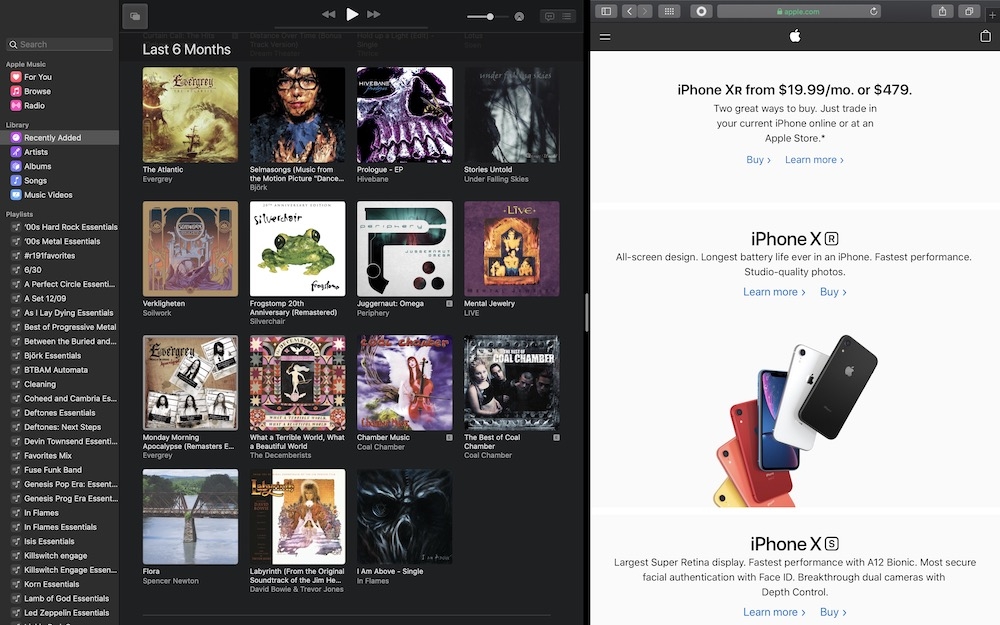This screenshot has width=1000, height=625.
Task: Open Mental Jewelry album by LIVE
Action: click(x=511, y=249)
